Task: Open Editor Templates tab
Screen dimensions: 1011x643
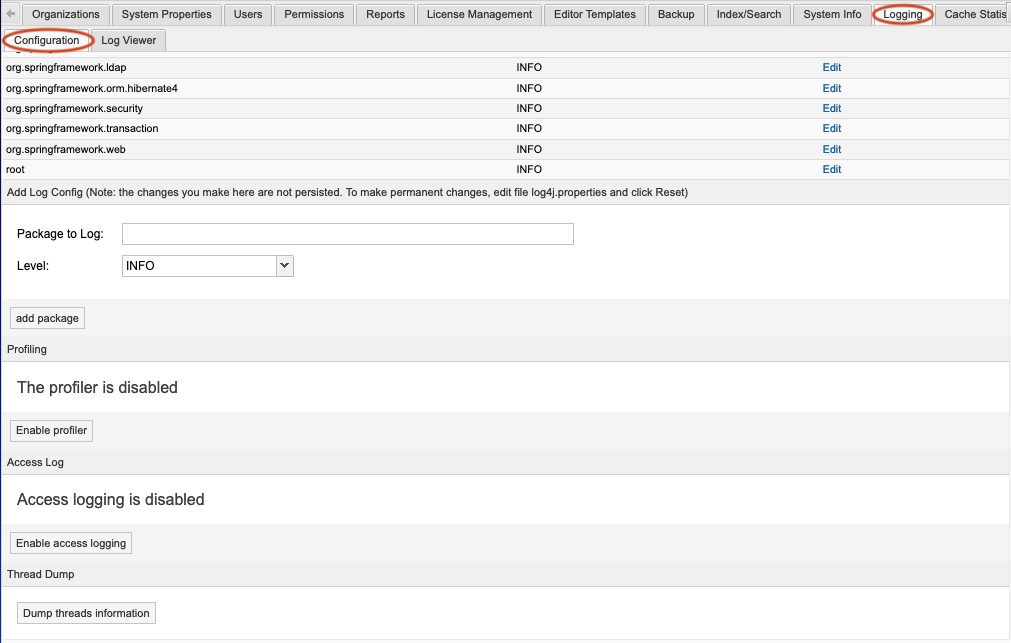Action: click(594, 14)
